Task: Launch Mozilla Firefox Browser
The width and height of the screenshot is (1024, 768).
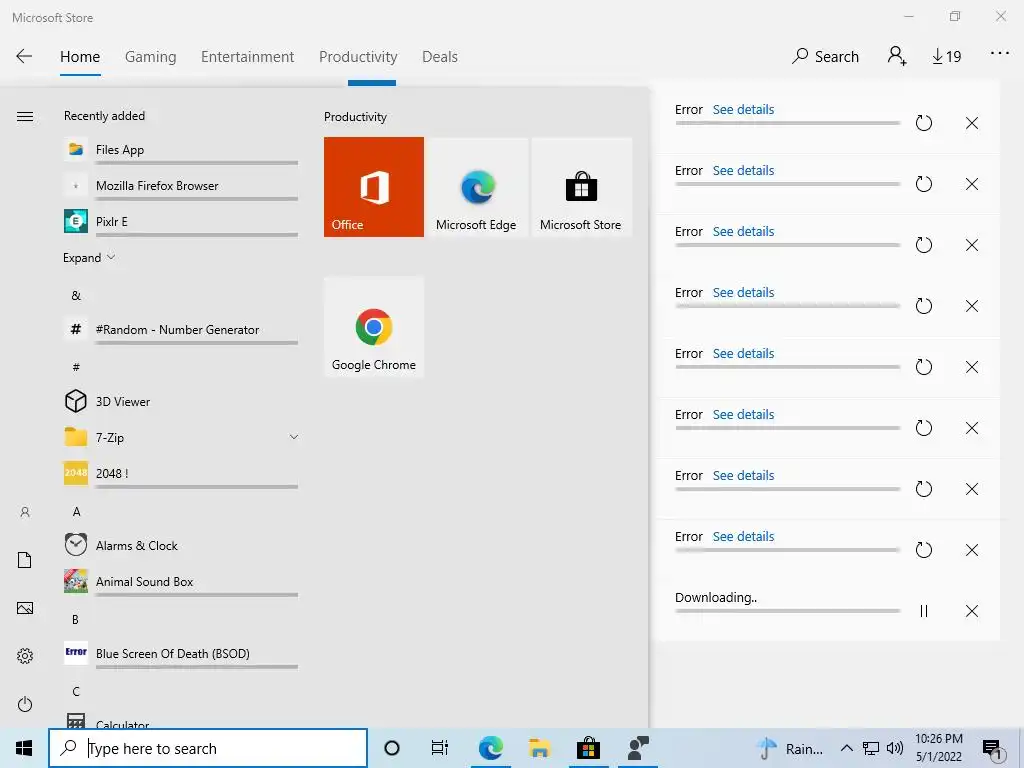Action: (x=181, y=187)
